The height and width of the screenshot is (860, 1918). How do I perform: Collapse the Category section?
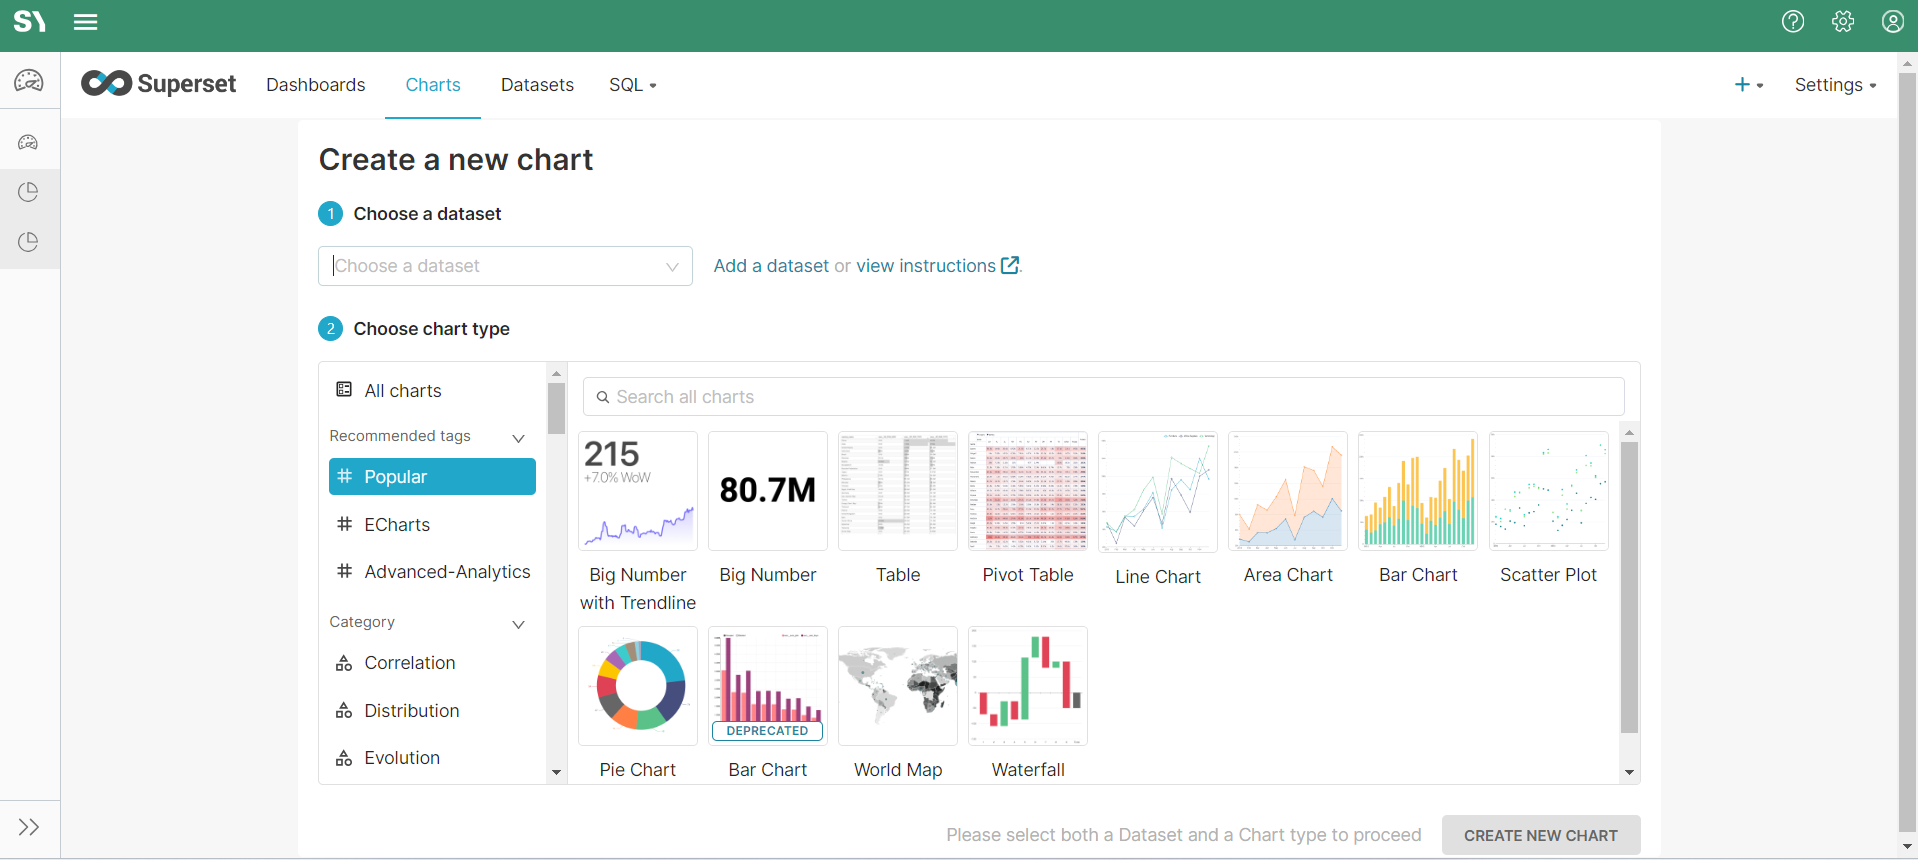[x=518, y=624]
